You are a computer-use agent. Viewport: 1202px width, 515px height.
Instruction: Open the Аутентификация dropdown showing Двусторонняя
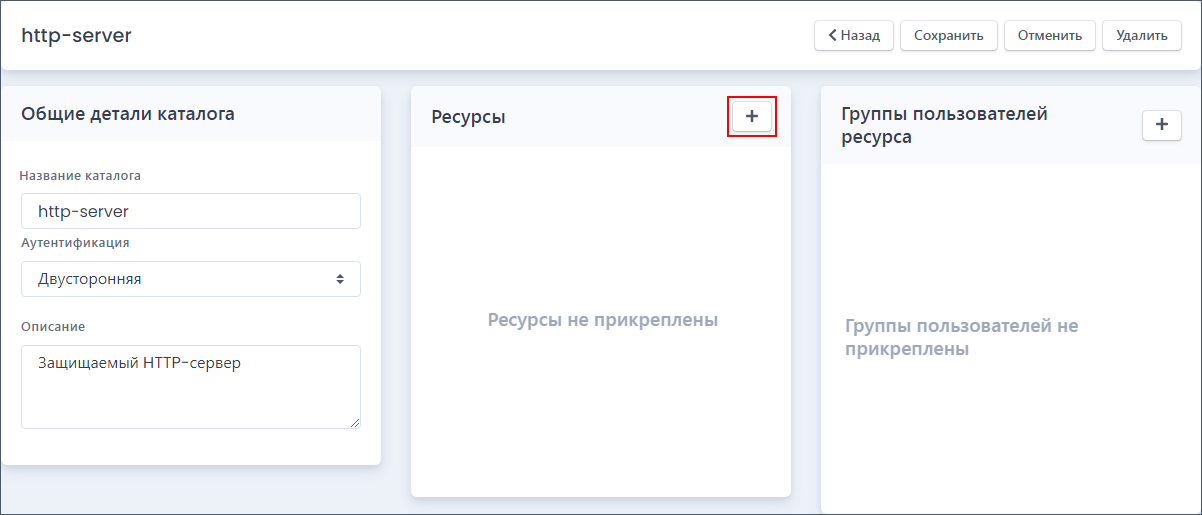[191, 279]
